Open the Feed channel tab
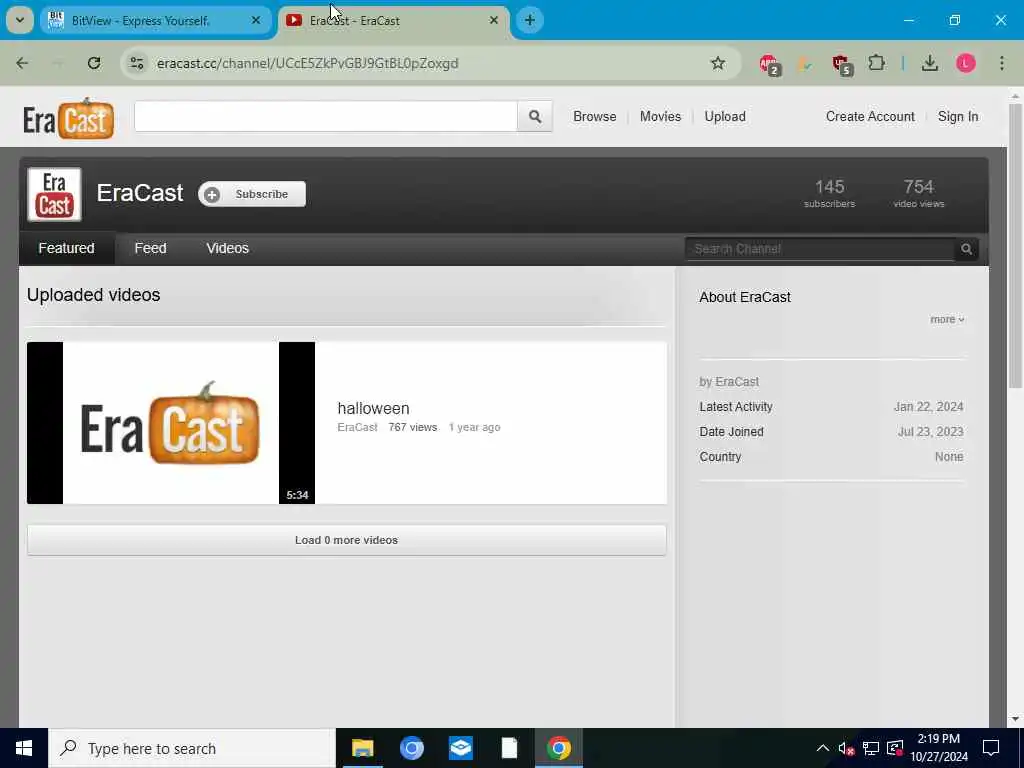1024x768 pixels. 150,248
